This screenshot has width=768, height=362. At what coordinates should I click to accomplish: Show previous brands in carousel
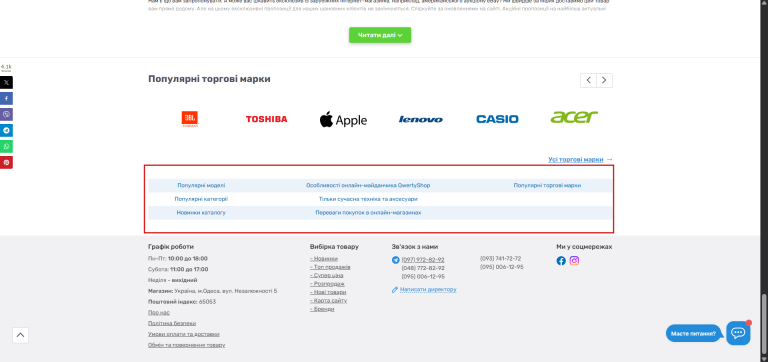pos(589,80)
